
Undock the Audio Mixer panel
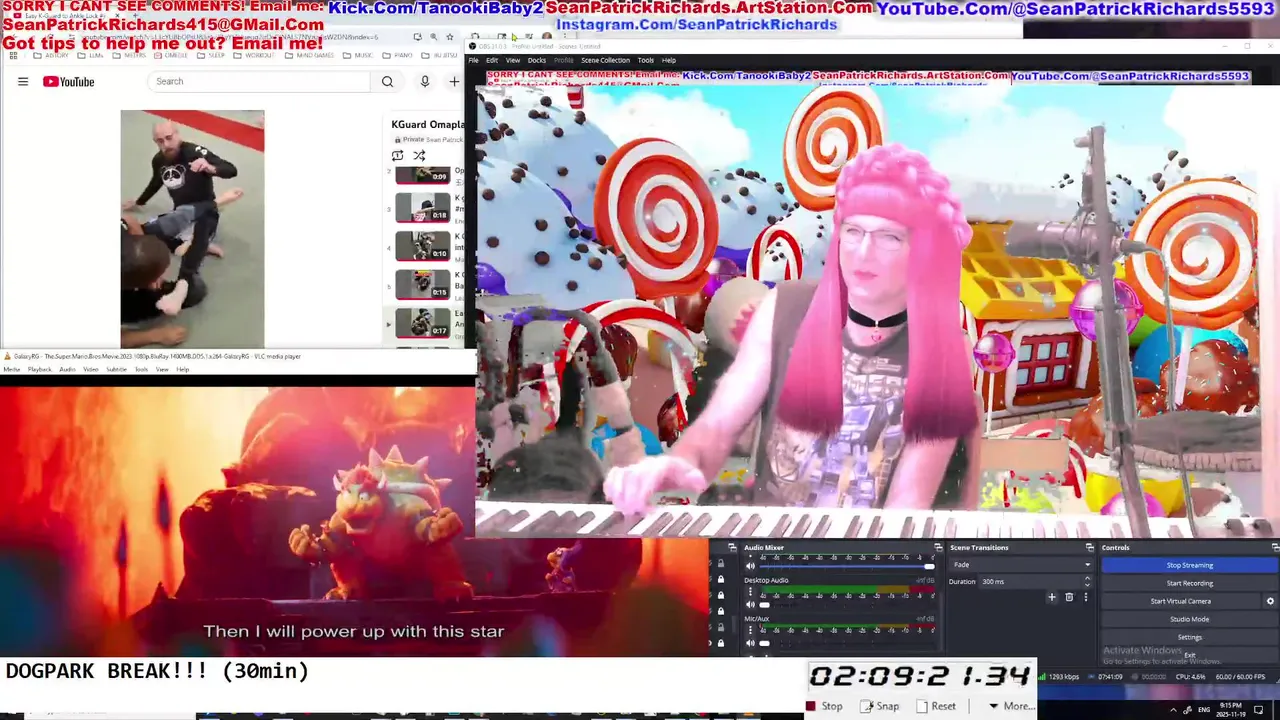pyautogui.click(x=938, y=547)
